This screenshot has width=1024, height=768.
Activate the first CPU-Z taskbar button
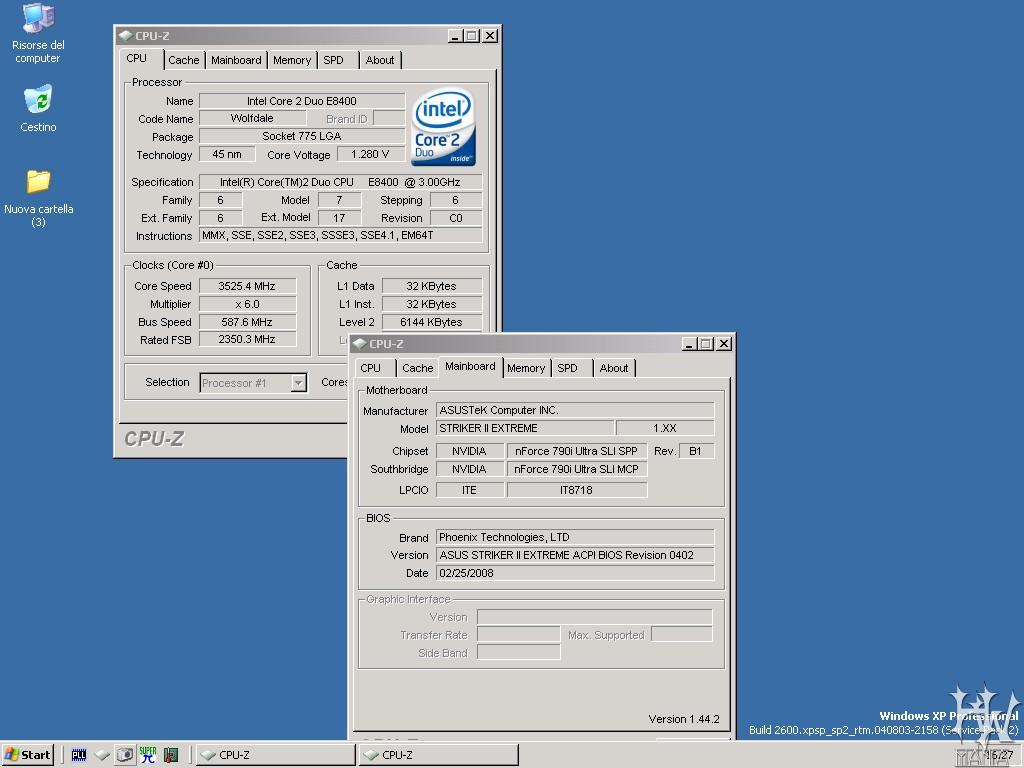point(276,755)
